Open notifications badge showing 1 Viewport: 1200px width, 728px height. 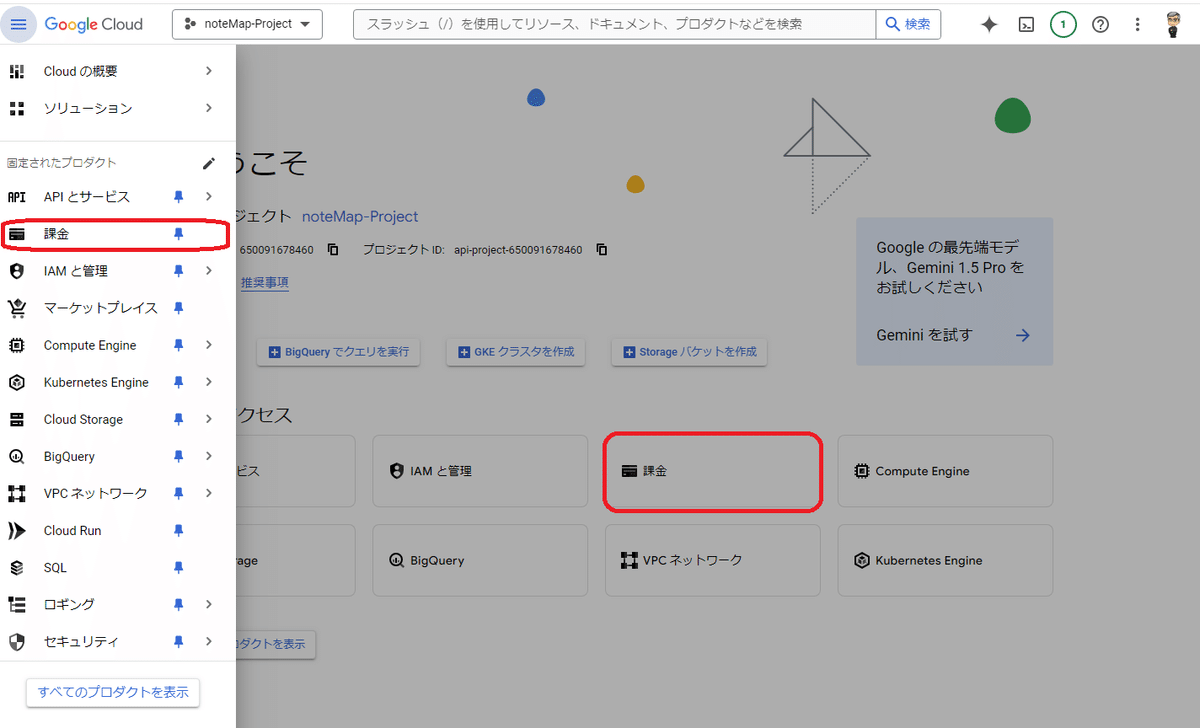point(1063,25)
